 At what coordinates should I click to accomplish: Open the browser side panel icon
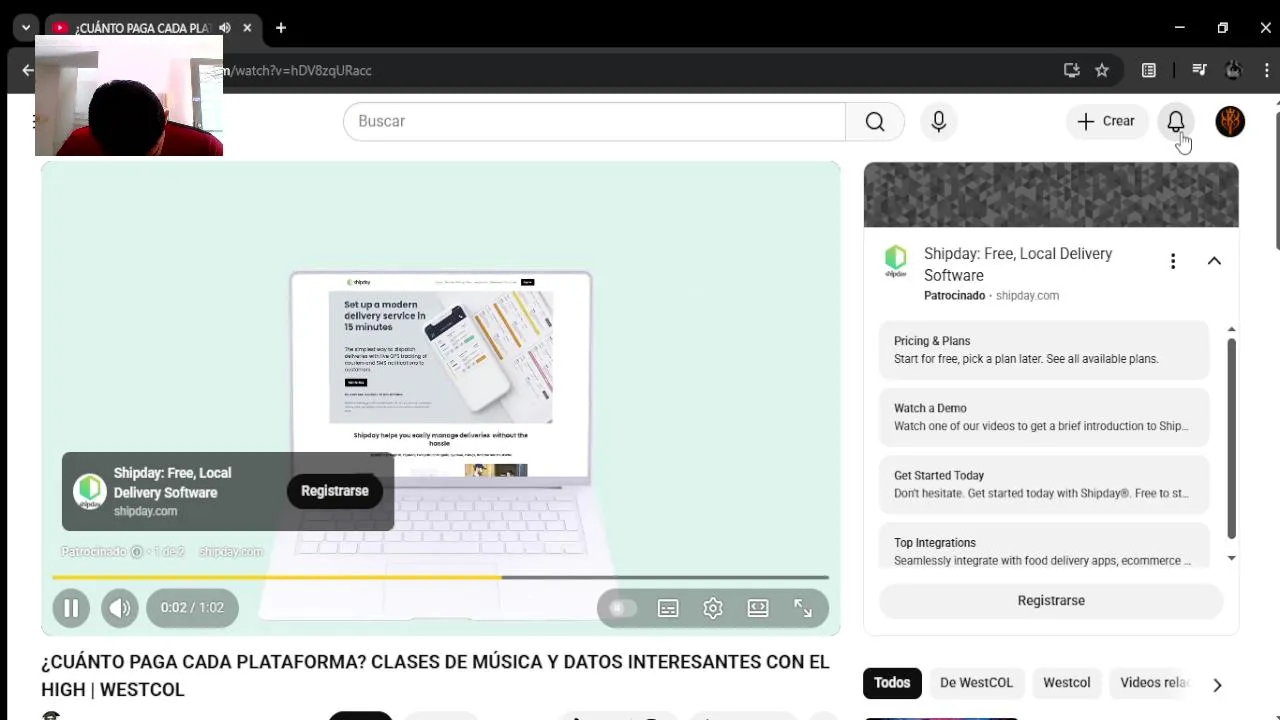pyautogui.click(x=1149, y=70)
